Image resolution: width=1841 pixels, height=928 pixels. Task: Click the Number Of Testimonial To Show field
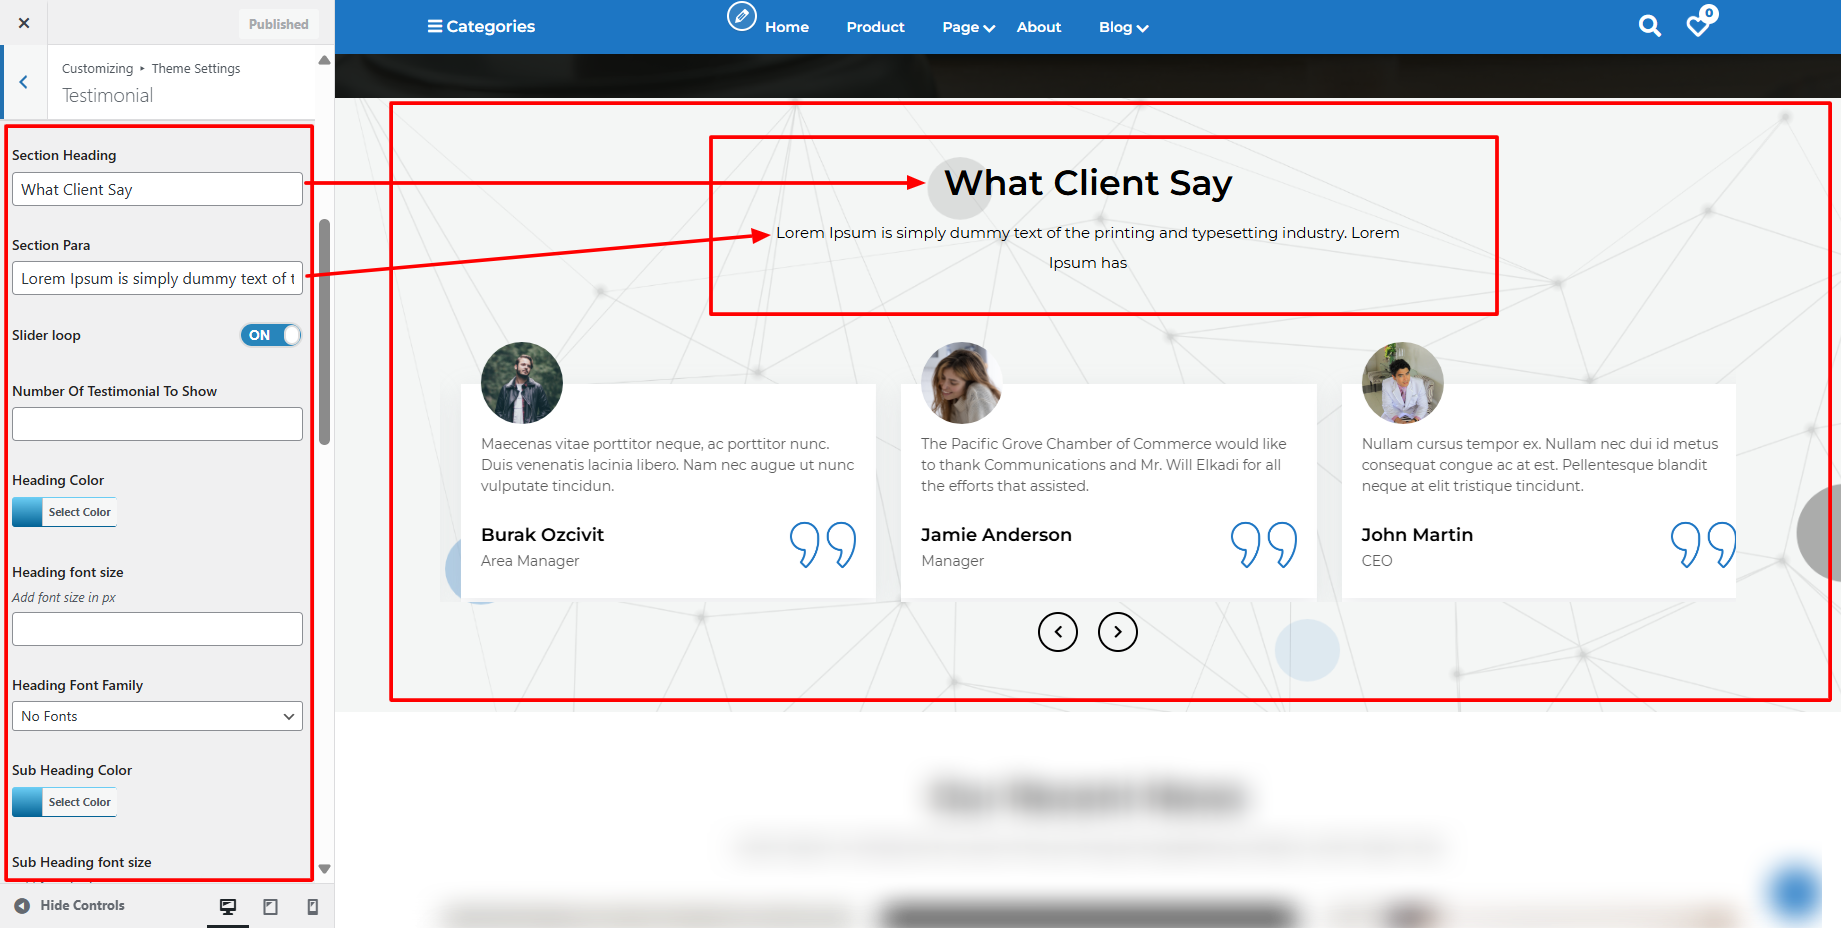pos(157,424)
